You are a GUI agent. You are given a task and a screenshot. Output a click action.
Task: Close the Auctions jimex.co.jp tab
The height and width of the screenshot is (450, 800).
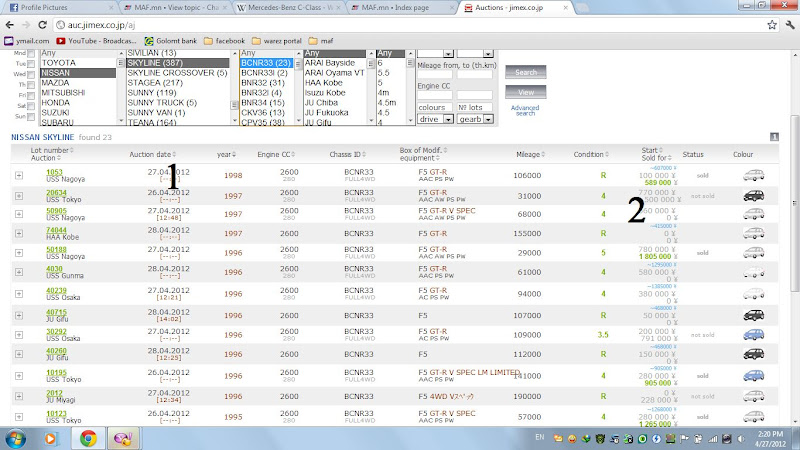point(565,8)
